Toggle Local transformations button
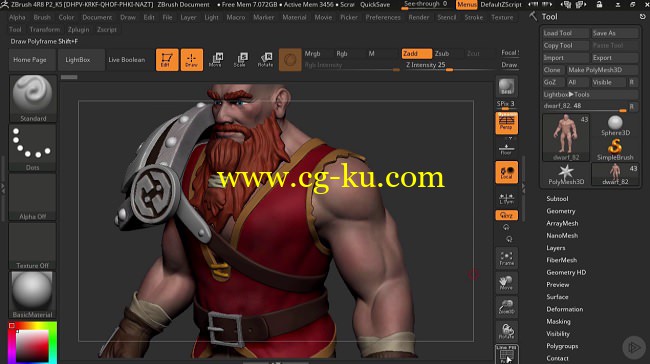Viewport: 650px width, 364px height. (506, 172)
